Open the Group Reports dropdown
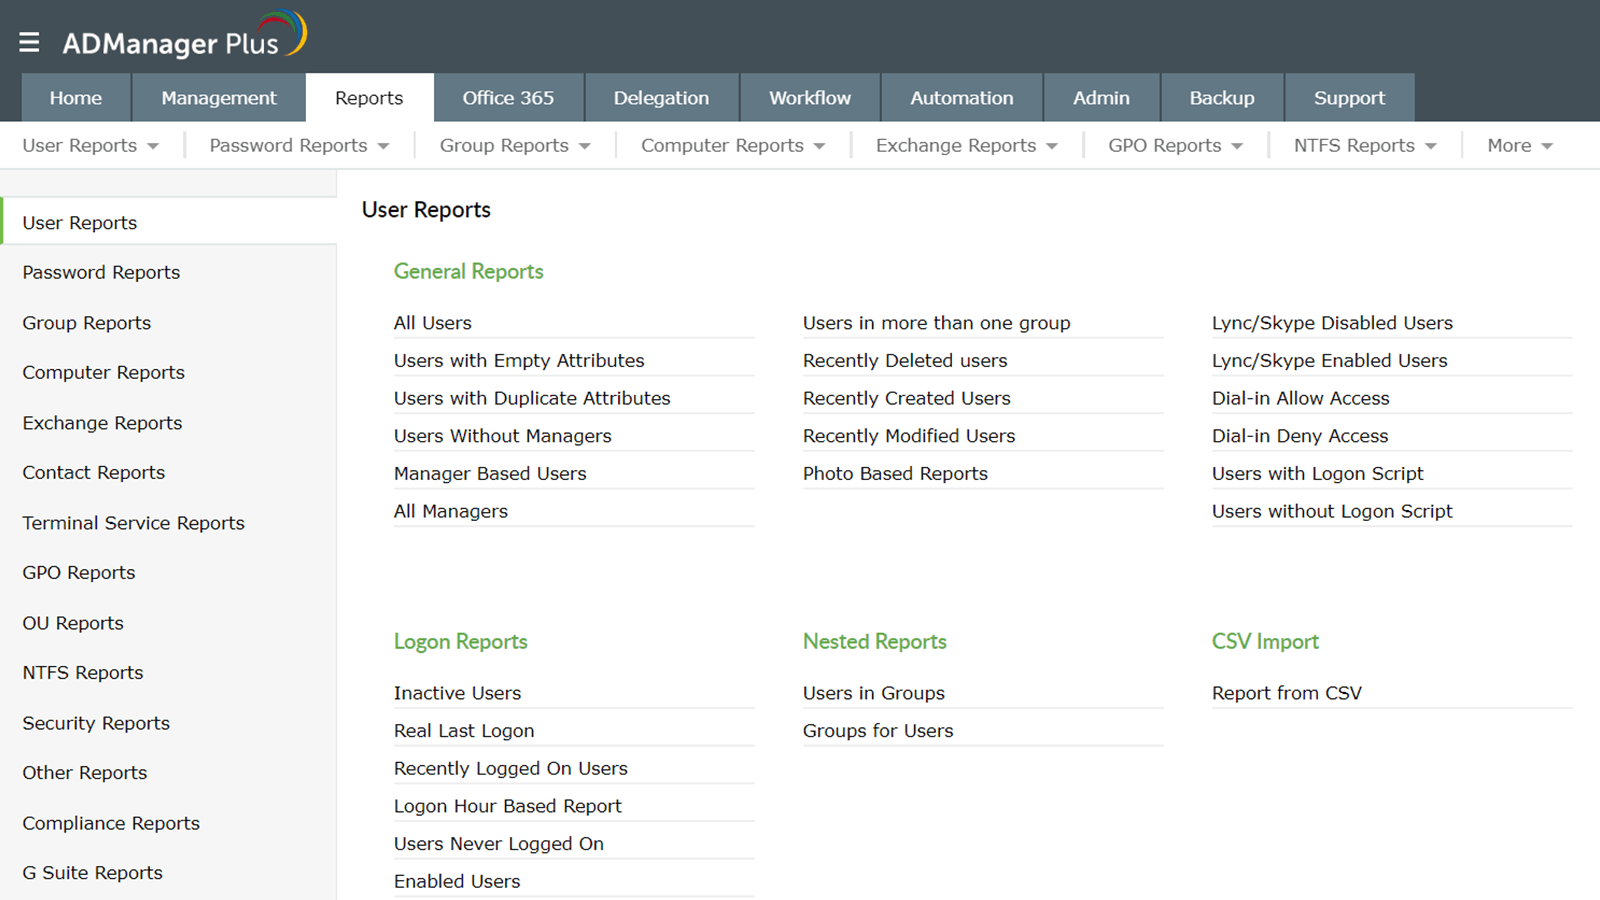Image resolution: width=1600 pixels, height=900 pixels. [515, 146]
